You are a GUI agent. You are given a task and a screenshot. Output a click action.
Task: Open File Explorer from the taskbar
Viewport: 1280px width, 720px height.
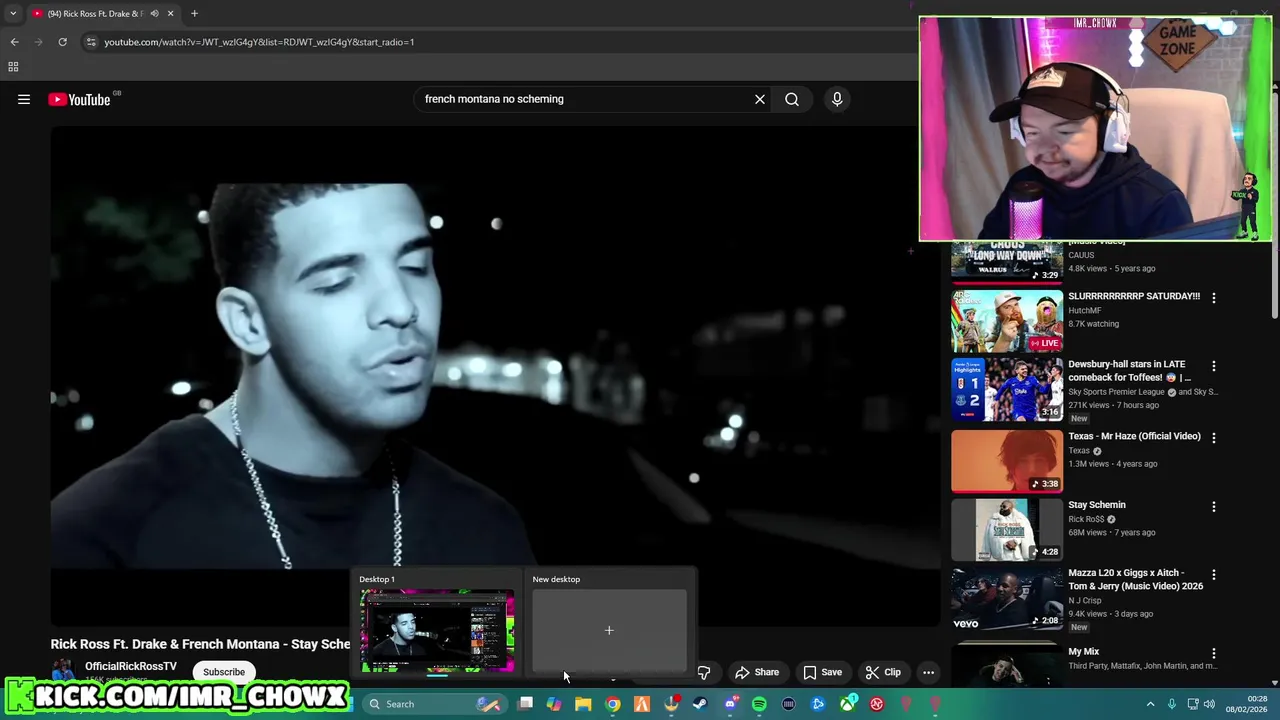coord(583,704)
